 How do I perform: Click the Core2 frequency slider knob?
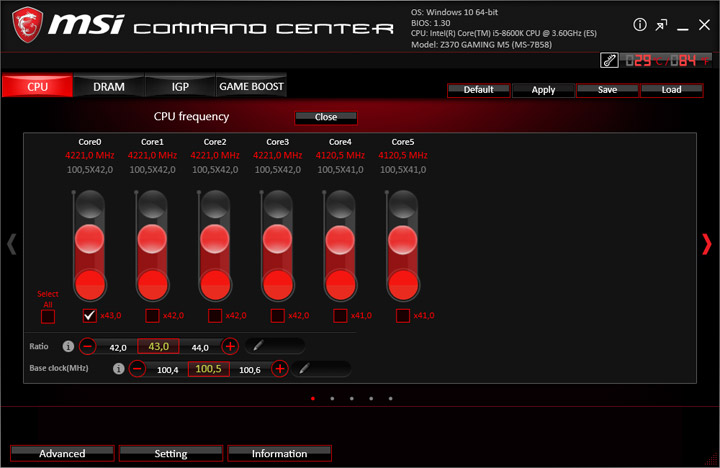[x=215, y=239]
